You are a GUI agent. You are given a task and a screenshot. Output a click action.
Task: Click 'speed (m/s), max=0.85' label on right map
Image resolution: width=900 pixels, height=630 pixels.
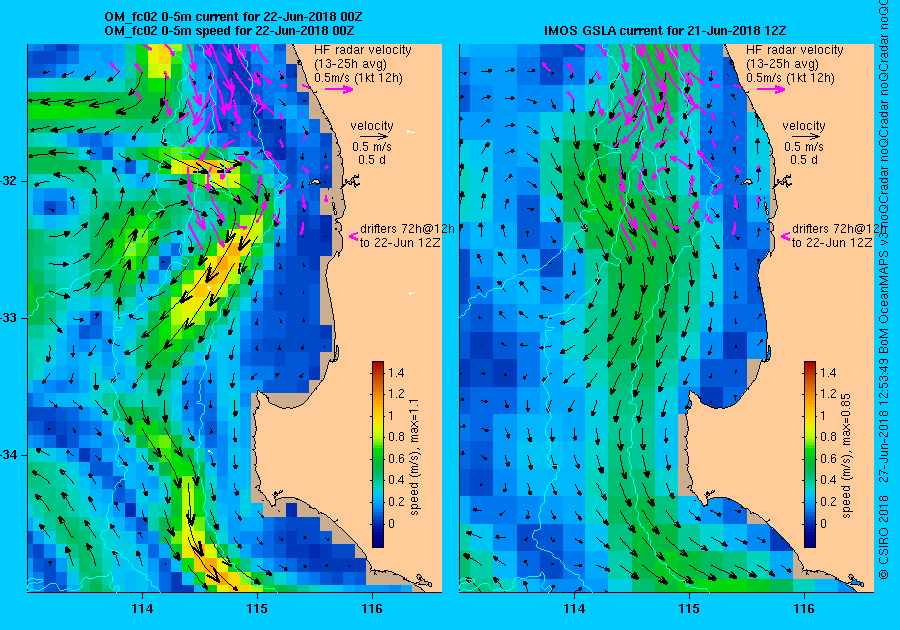(x=847, y=457)
